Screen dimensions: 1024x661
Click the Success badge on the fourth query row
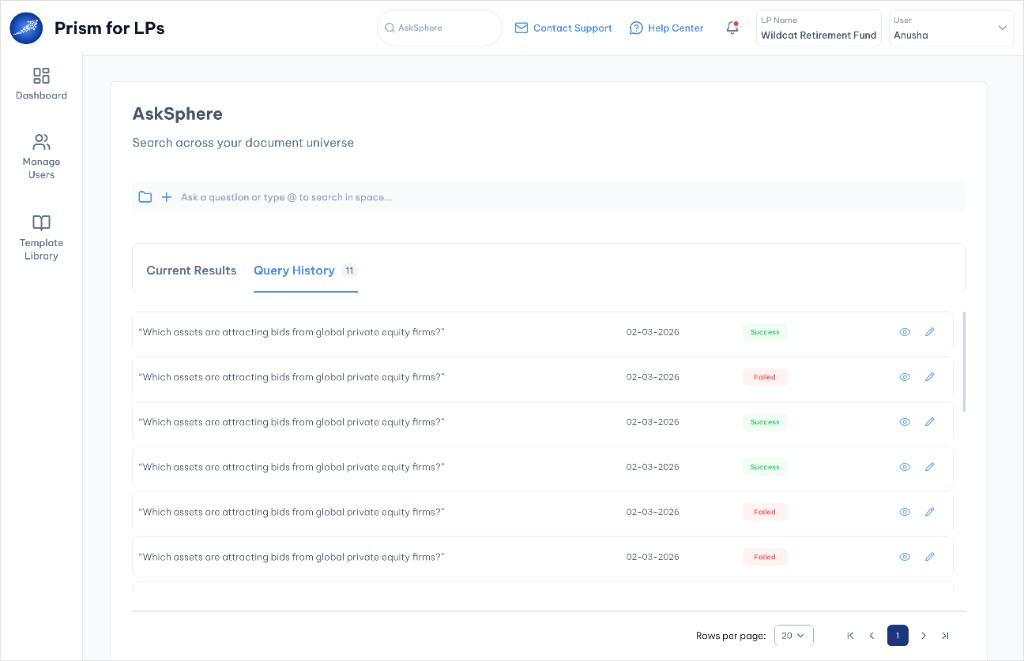pyautogui.click(x=765, y=467)
